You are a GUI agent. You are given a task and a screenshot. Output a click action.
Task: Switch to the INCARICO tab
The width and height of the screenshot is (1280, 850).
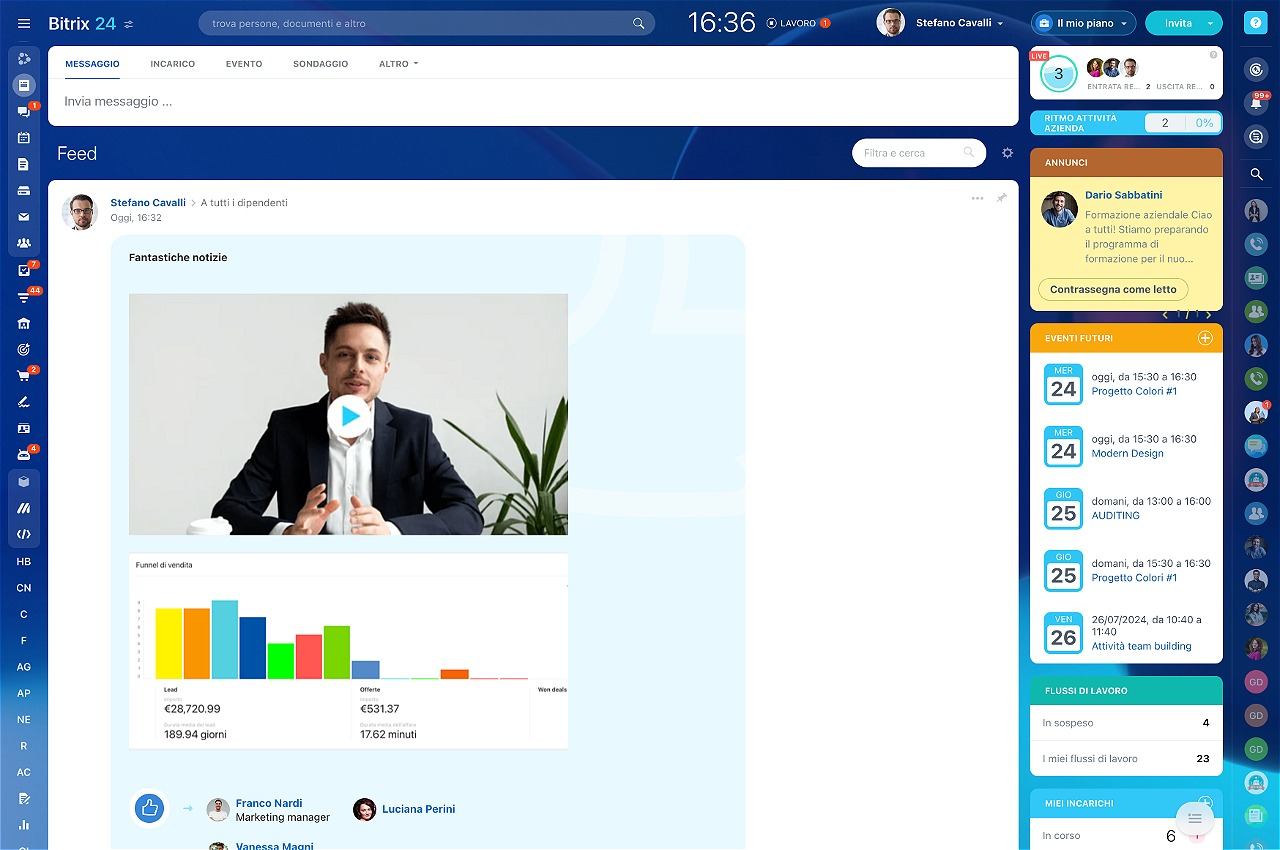[x=172, y=64]
